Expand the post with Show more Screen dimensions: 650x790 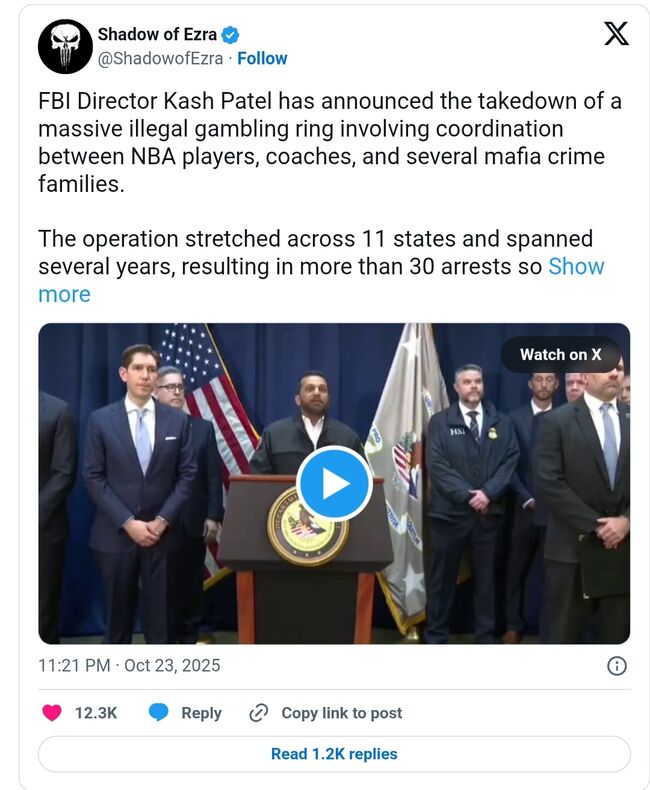[x=576, y=267]
